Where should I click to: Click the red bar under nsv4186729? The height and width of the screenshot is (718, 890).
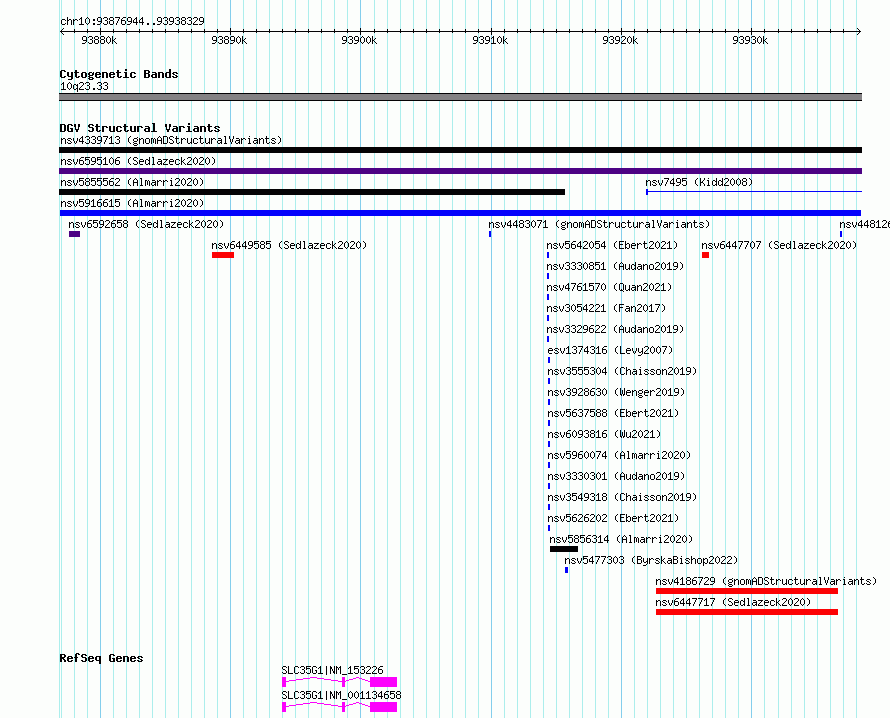click(747, 591)
